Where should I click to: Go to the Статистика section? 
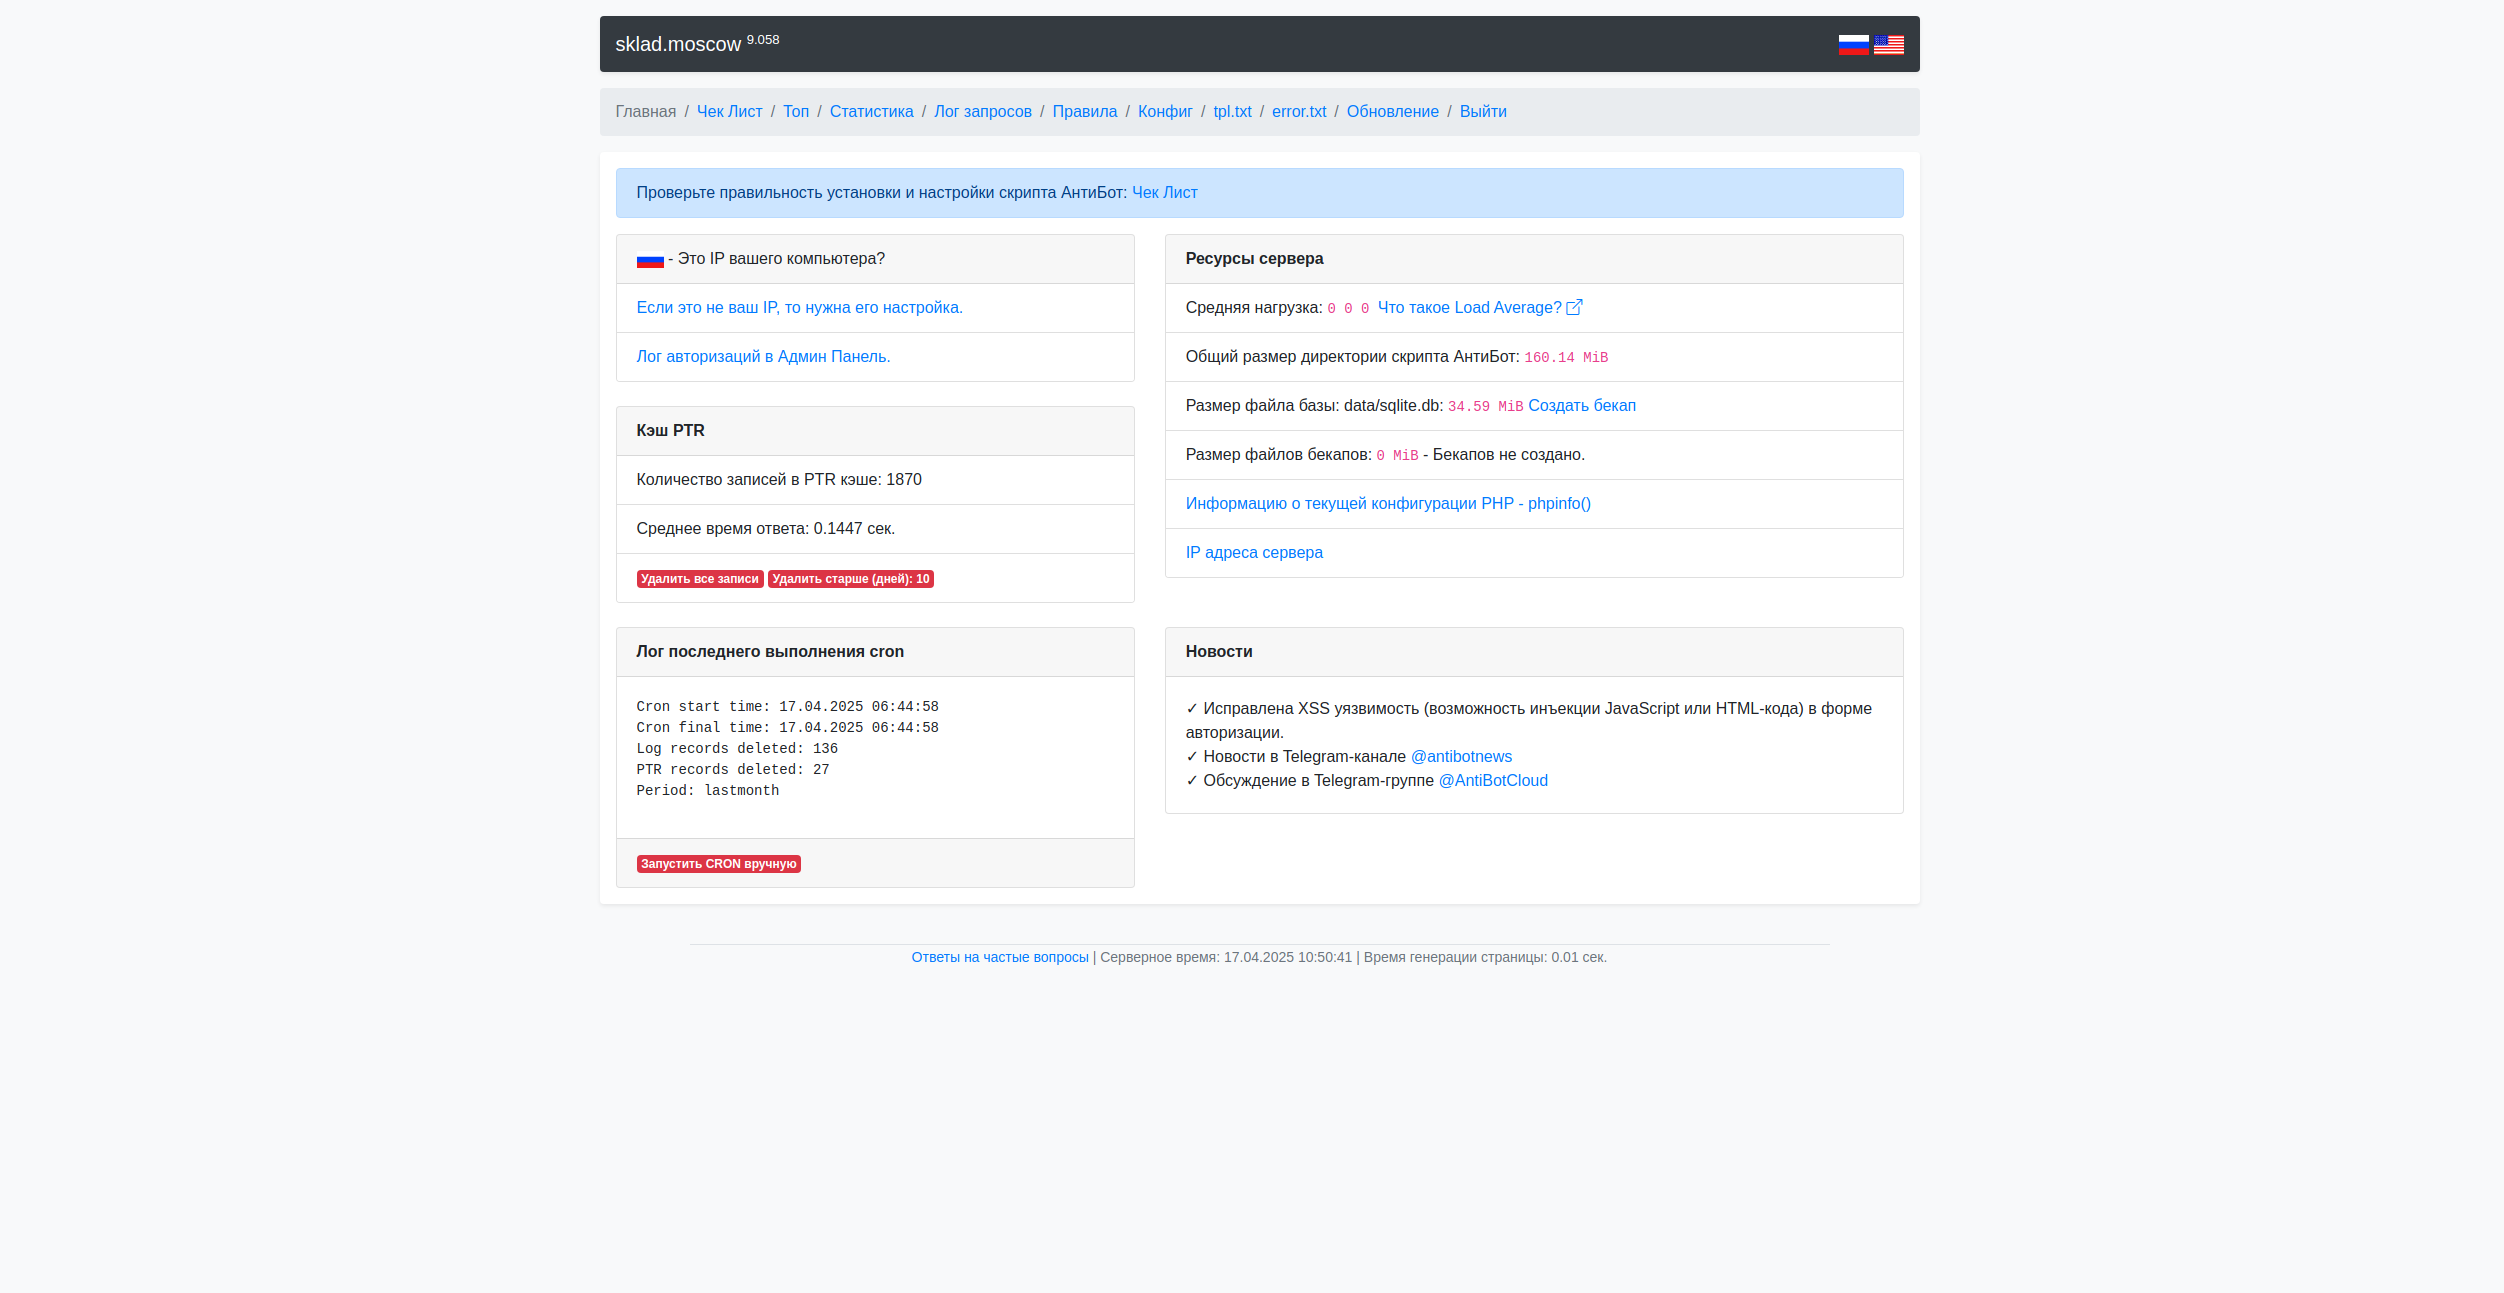pos(871,112)
